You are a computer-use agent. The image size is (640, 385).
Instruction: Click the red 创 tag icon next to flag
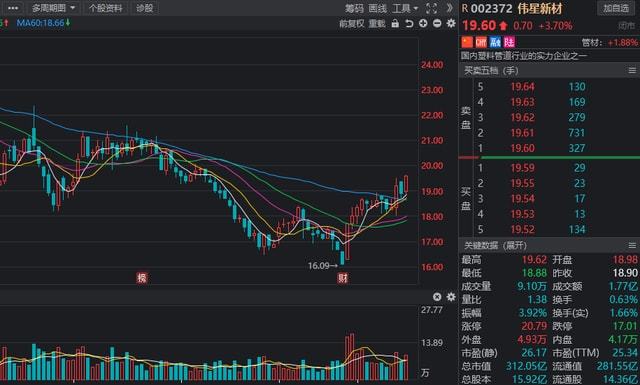pos(481,42)
